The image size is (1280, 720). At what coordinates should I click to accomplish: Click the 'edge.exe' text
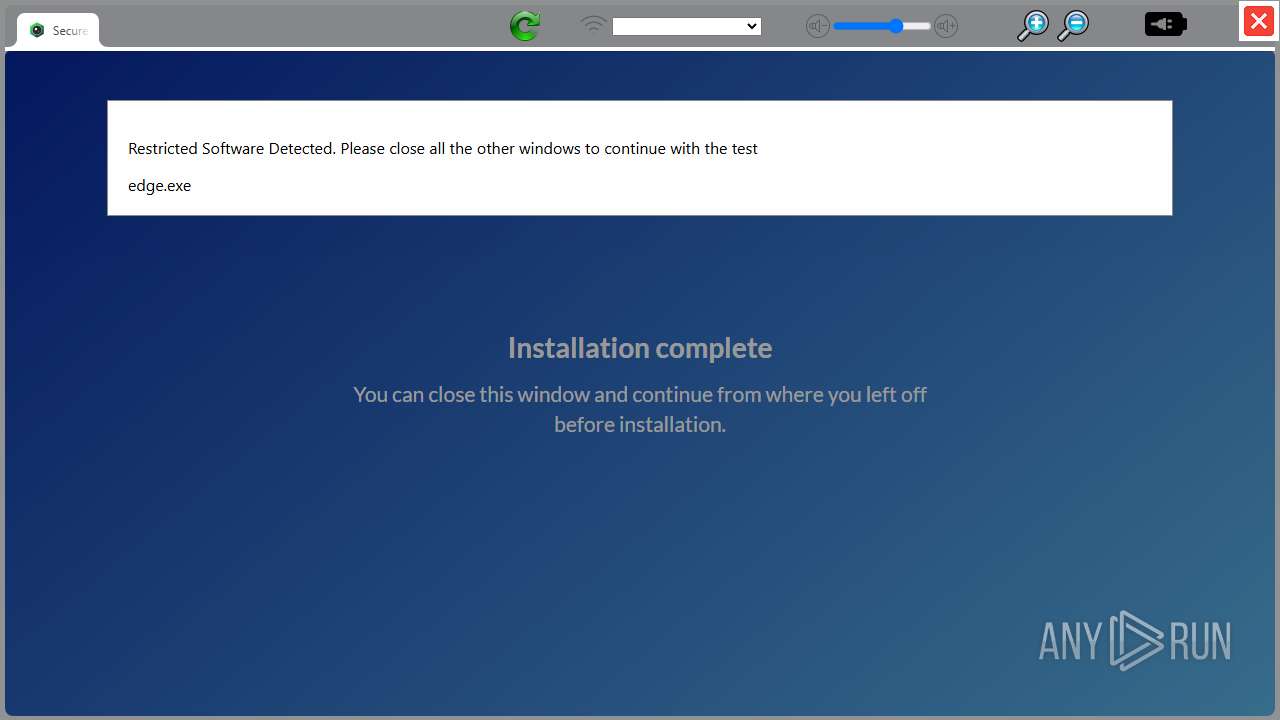(159, 185)
